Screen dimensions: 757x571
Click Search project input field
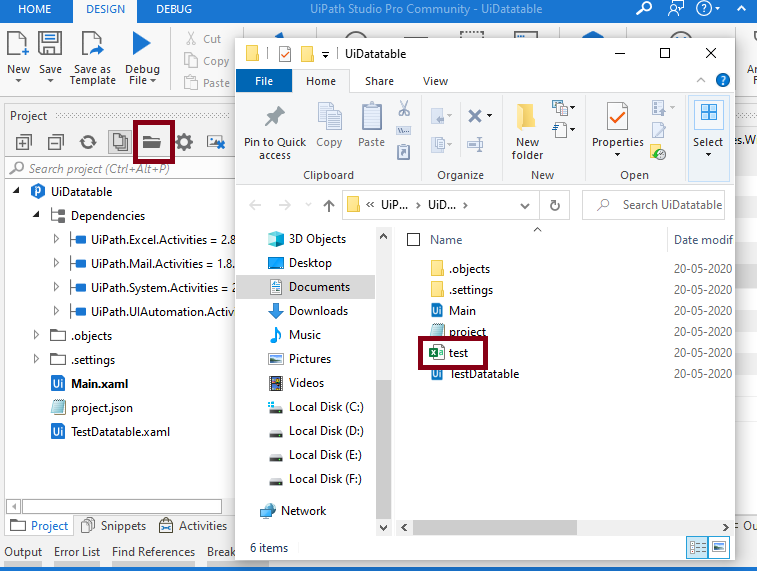pyautogui.click(x=121, y=169)
